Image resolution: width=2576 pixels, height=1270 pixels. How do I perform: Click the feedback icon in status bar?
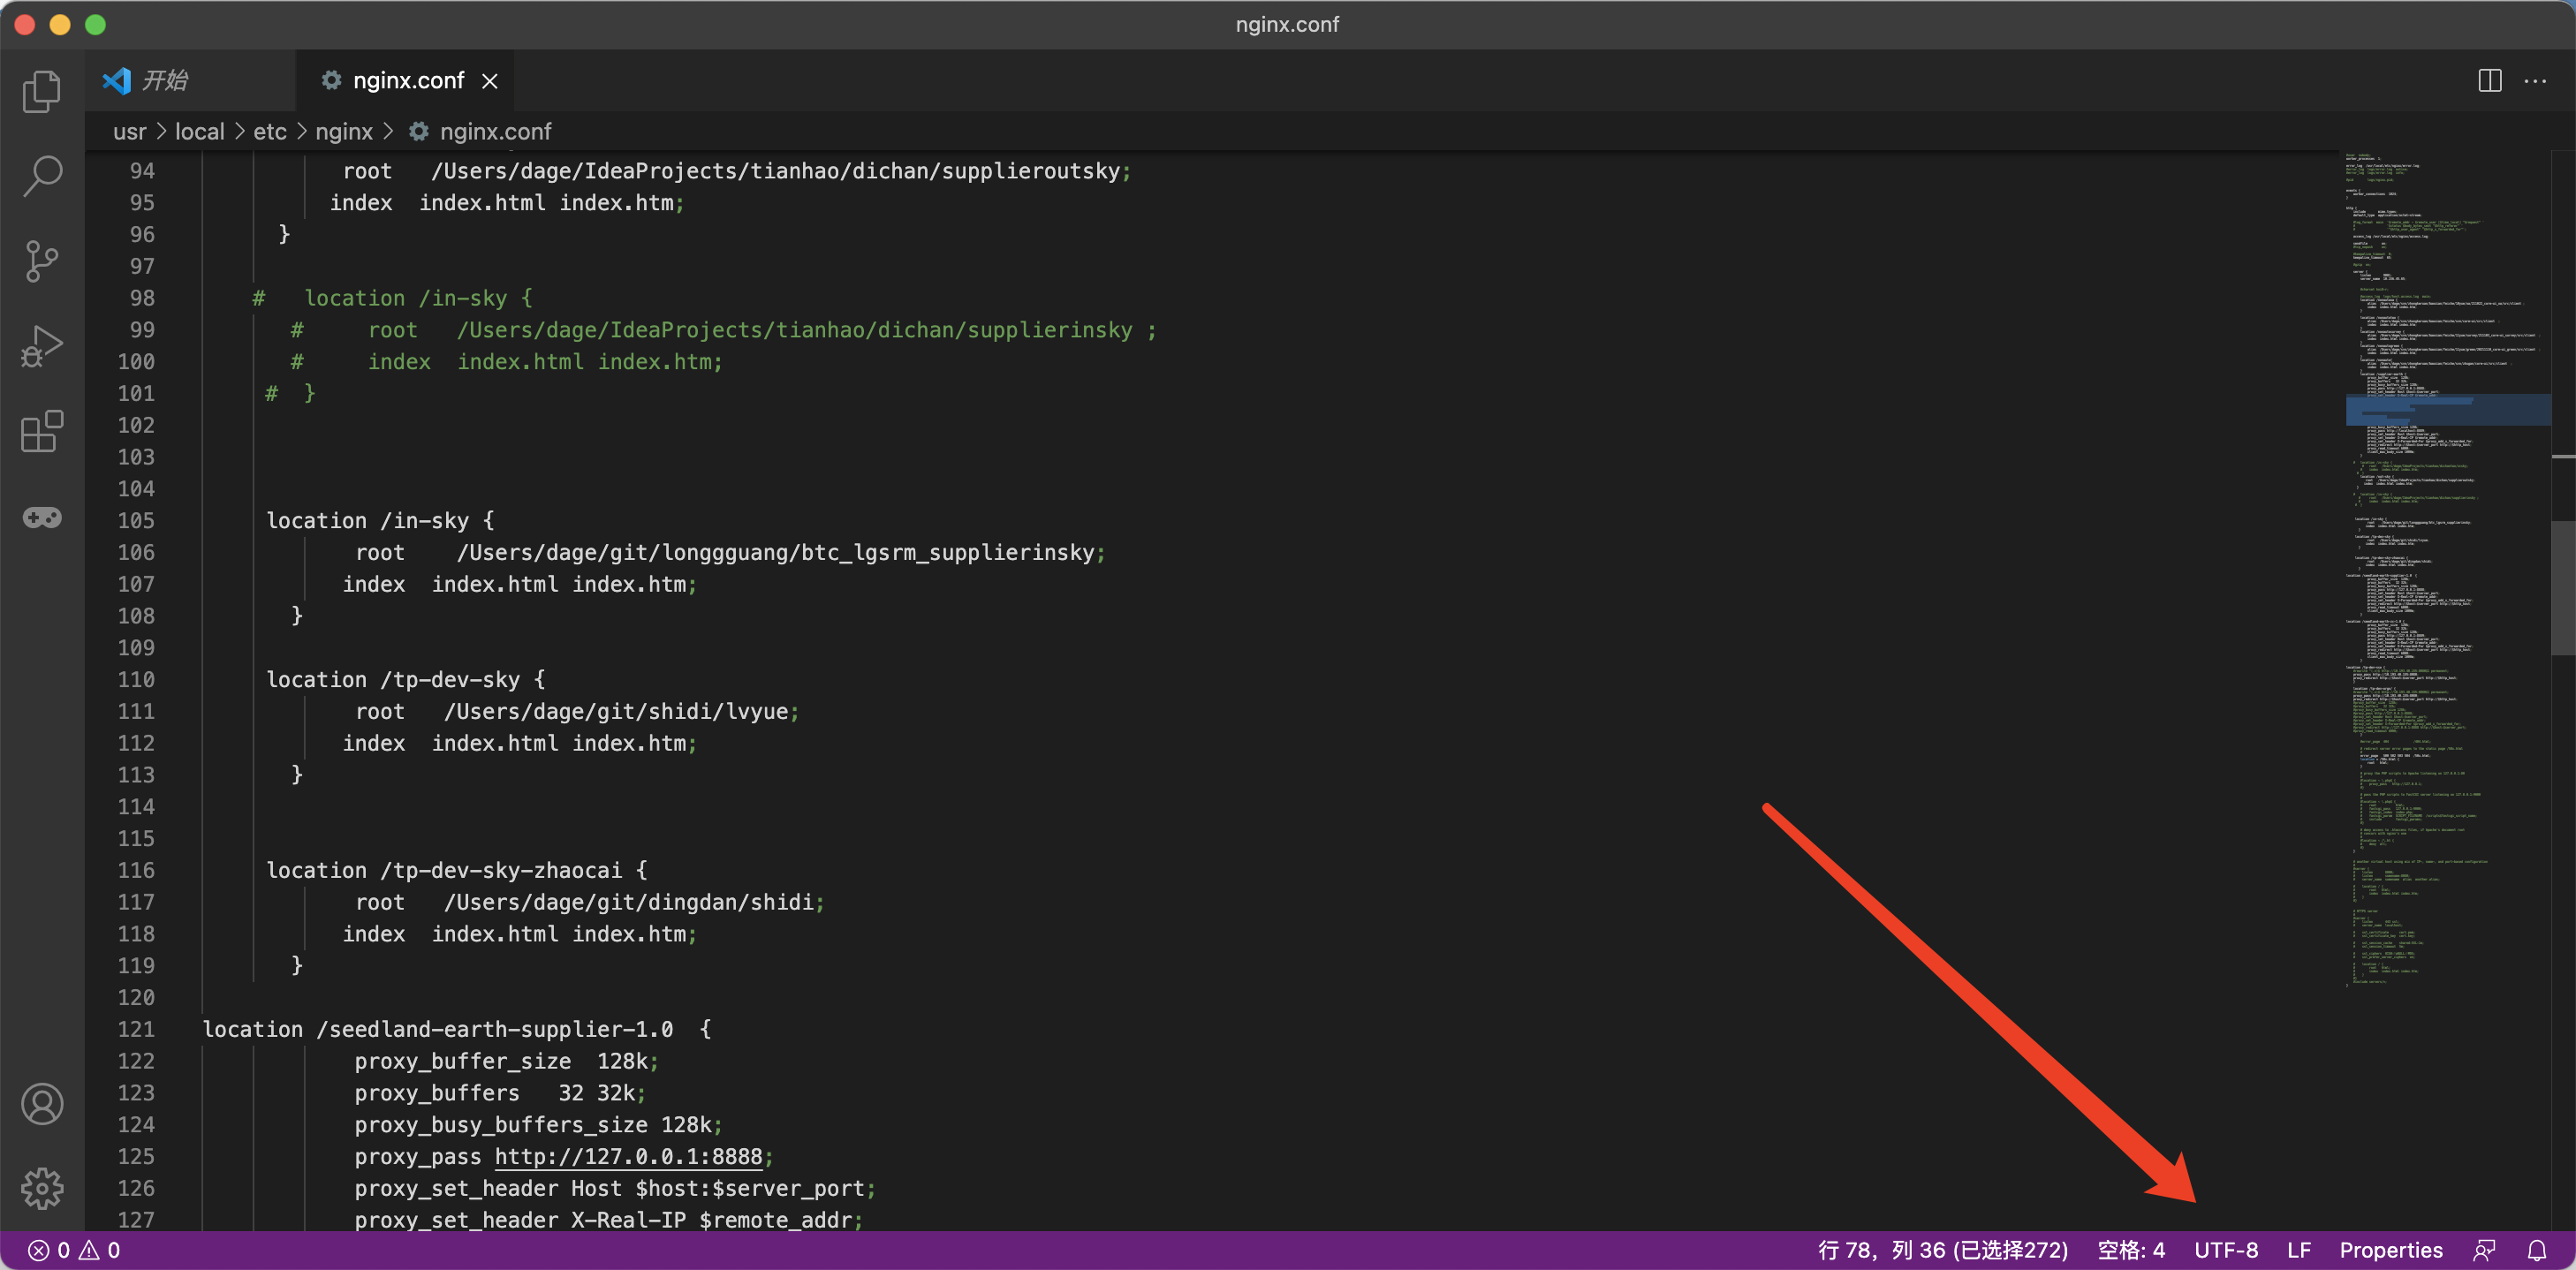tap(2484, 1250)
